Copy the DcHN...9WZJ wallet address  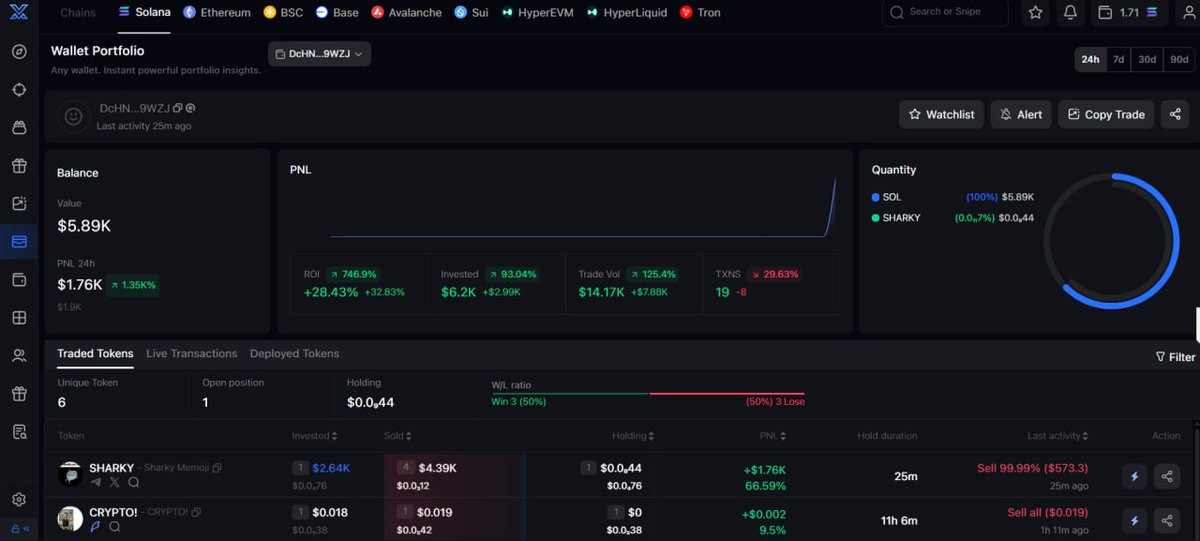point(177,108)
